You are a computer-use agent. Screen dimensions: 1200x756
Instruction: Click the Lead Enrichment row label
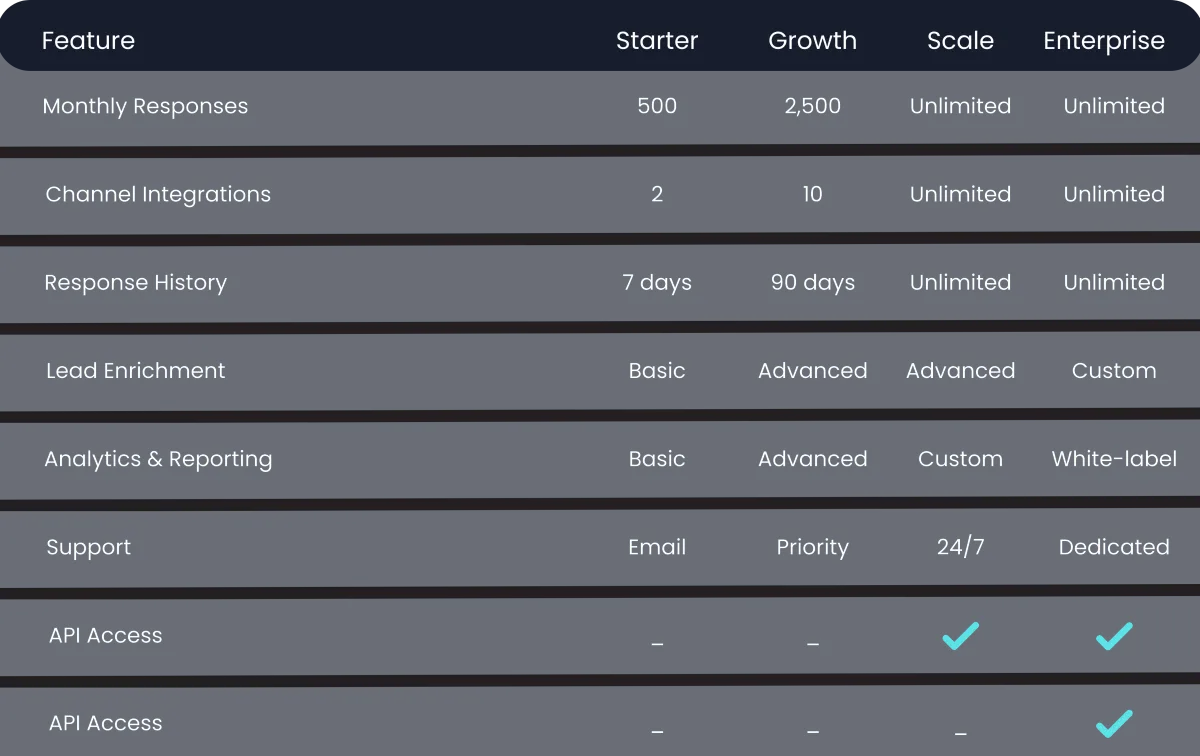click(136, 370)
